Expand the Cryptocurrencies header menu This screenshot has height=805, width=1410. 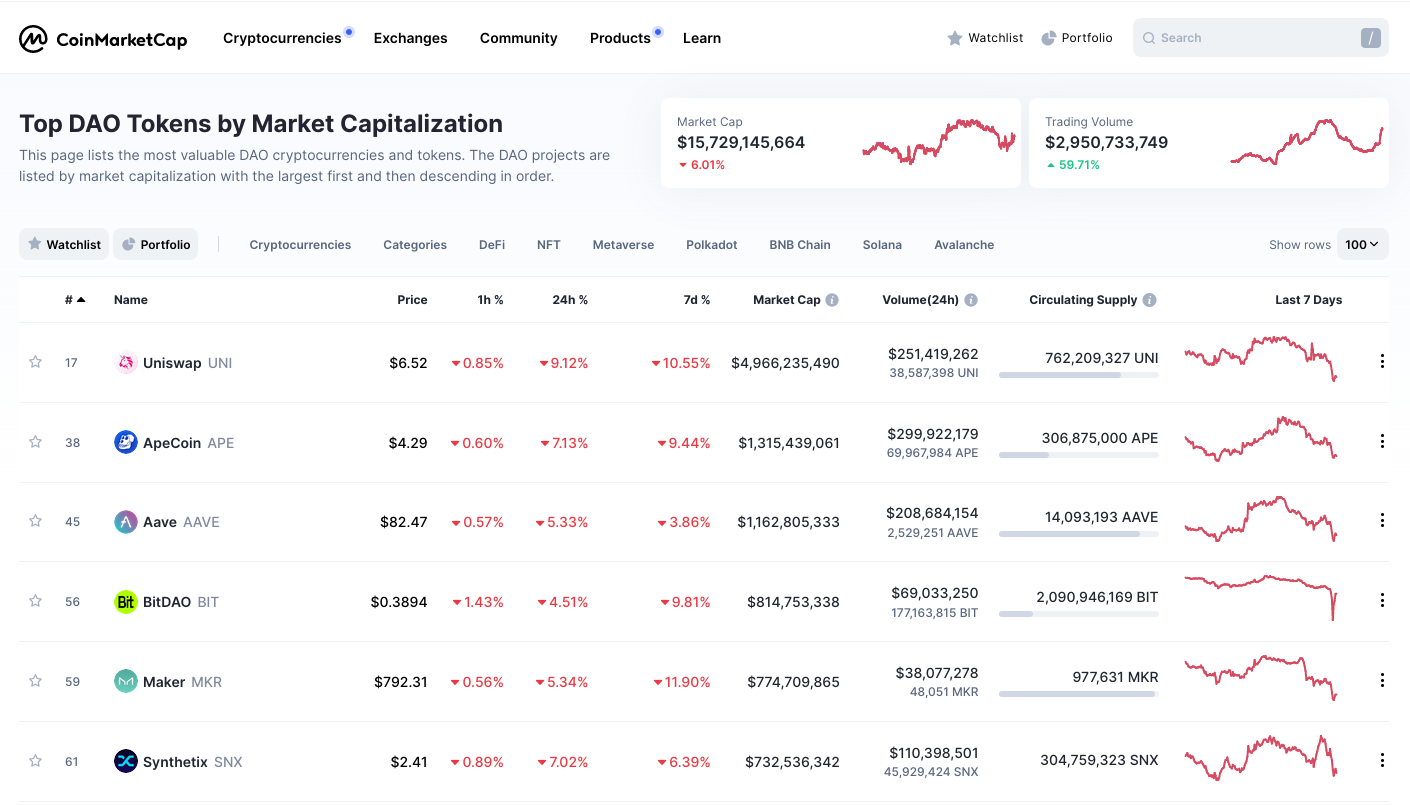282,38
